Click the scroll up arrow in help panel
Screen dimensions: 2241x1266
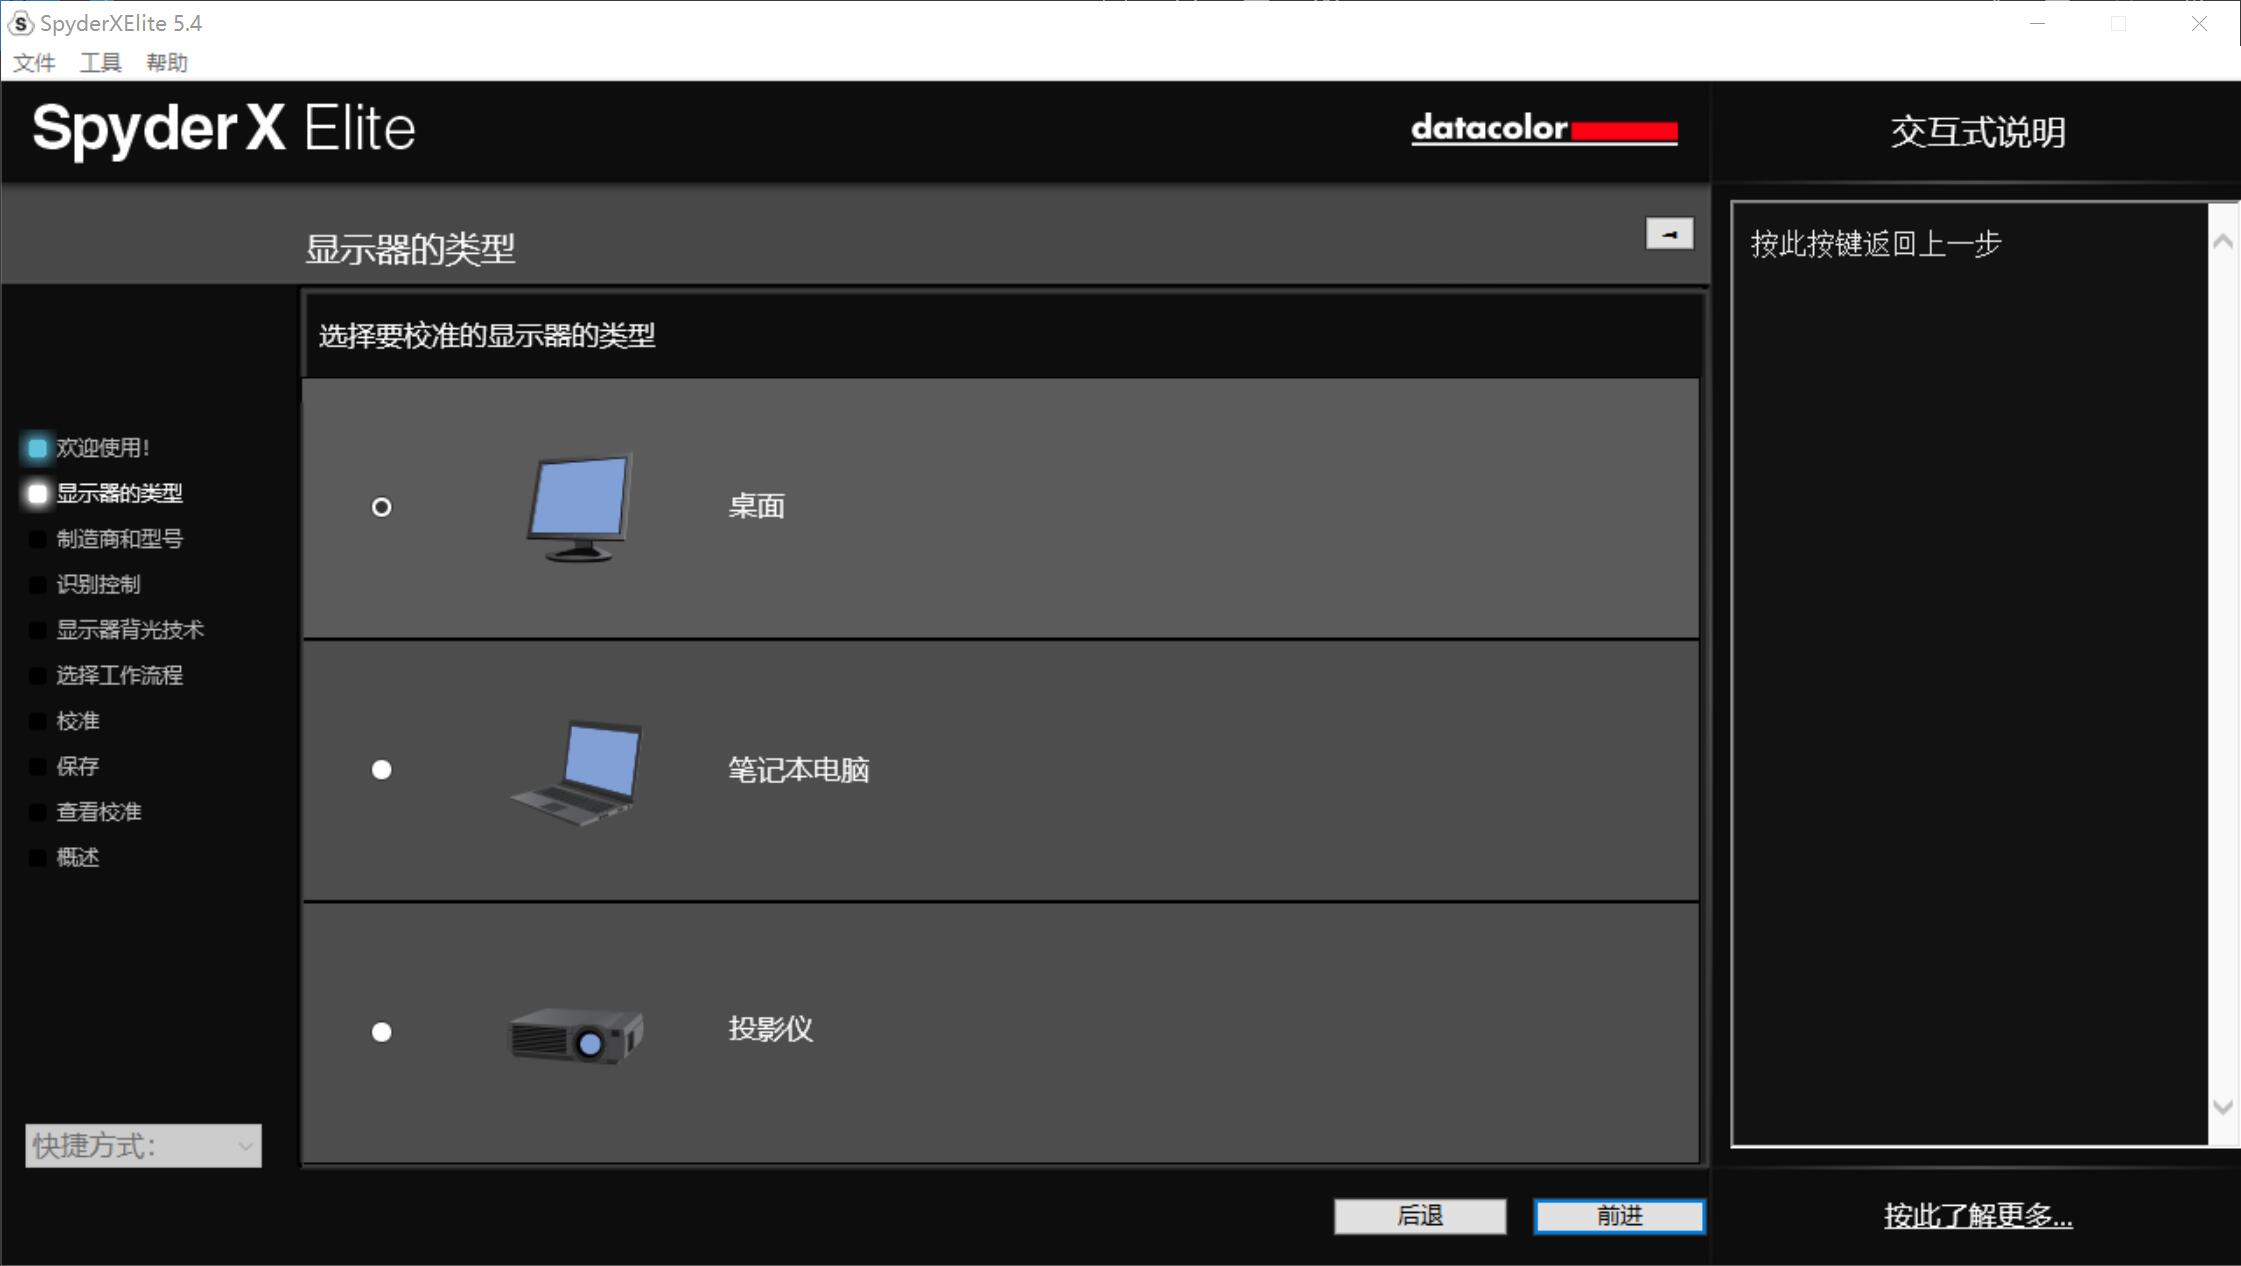(x=2223, y=241)
